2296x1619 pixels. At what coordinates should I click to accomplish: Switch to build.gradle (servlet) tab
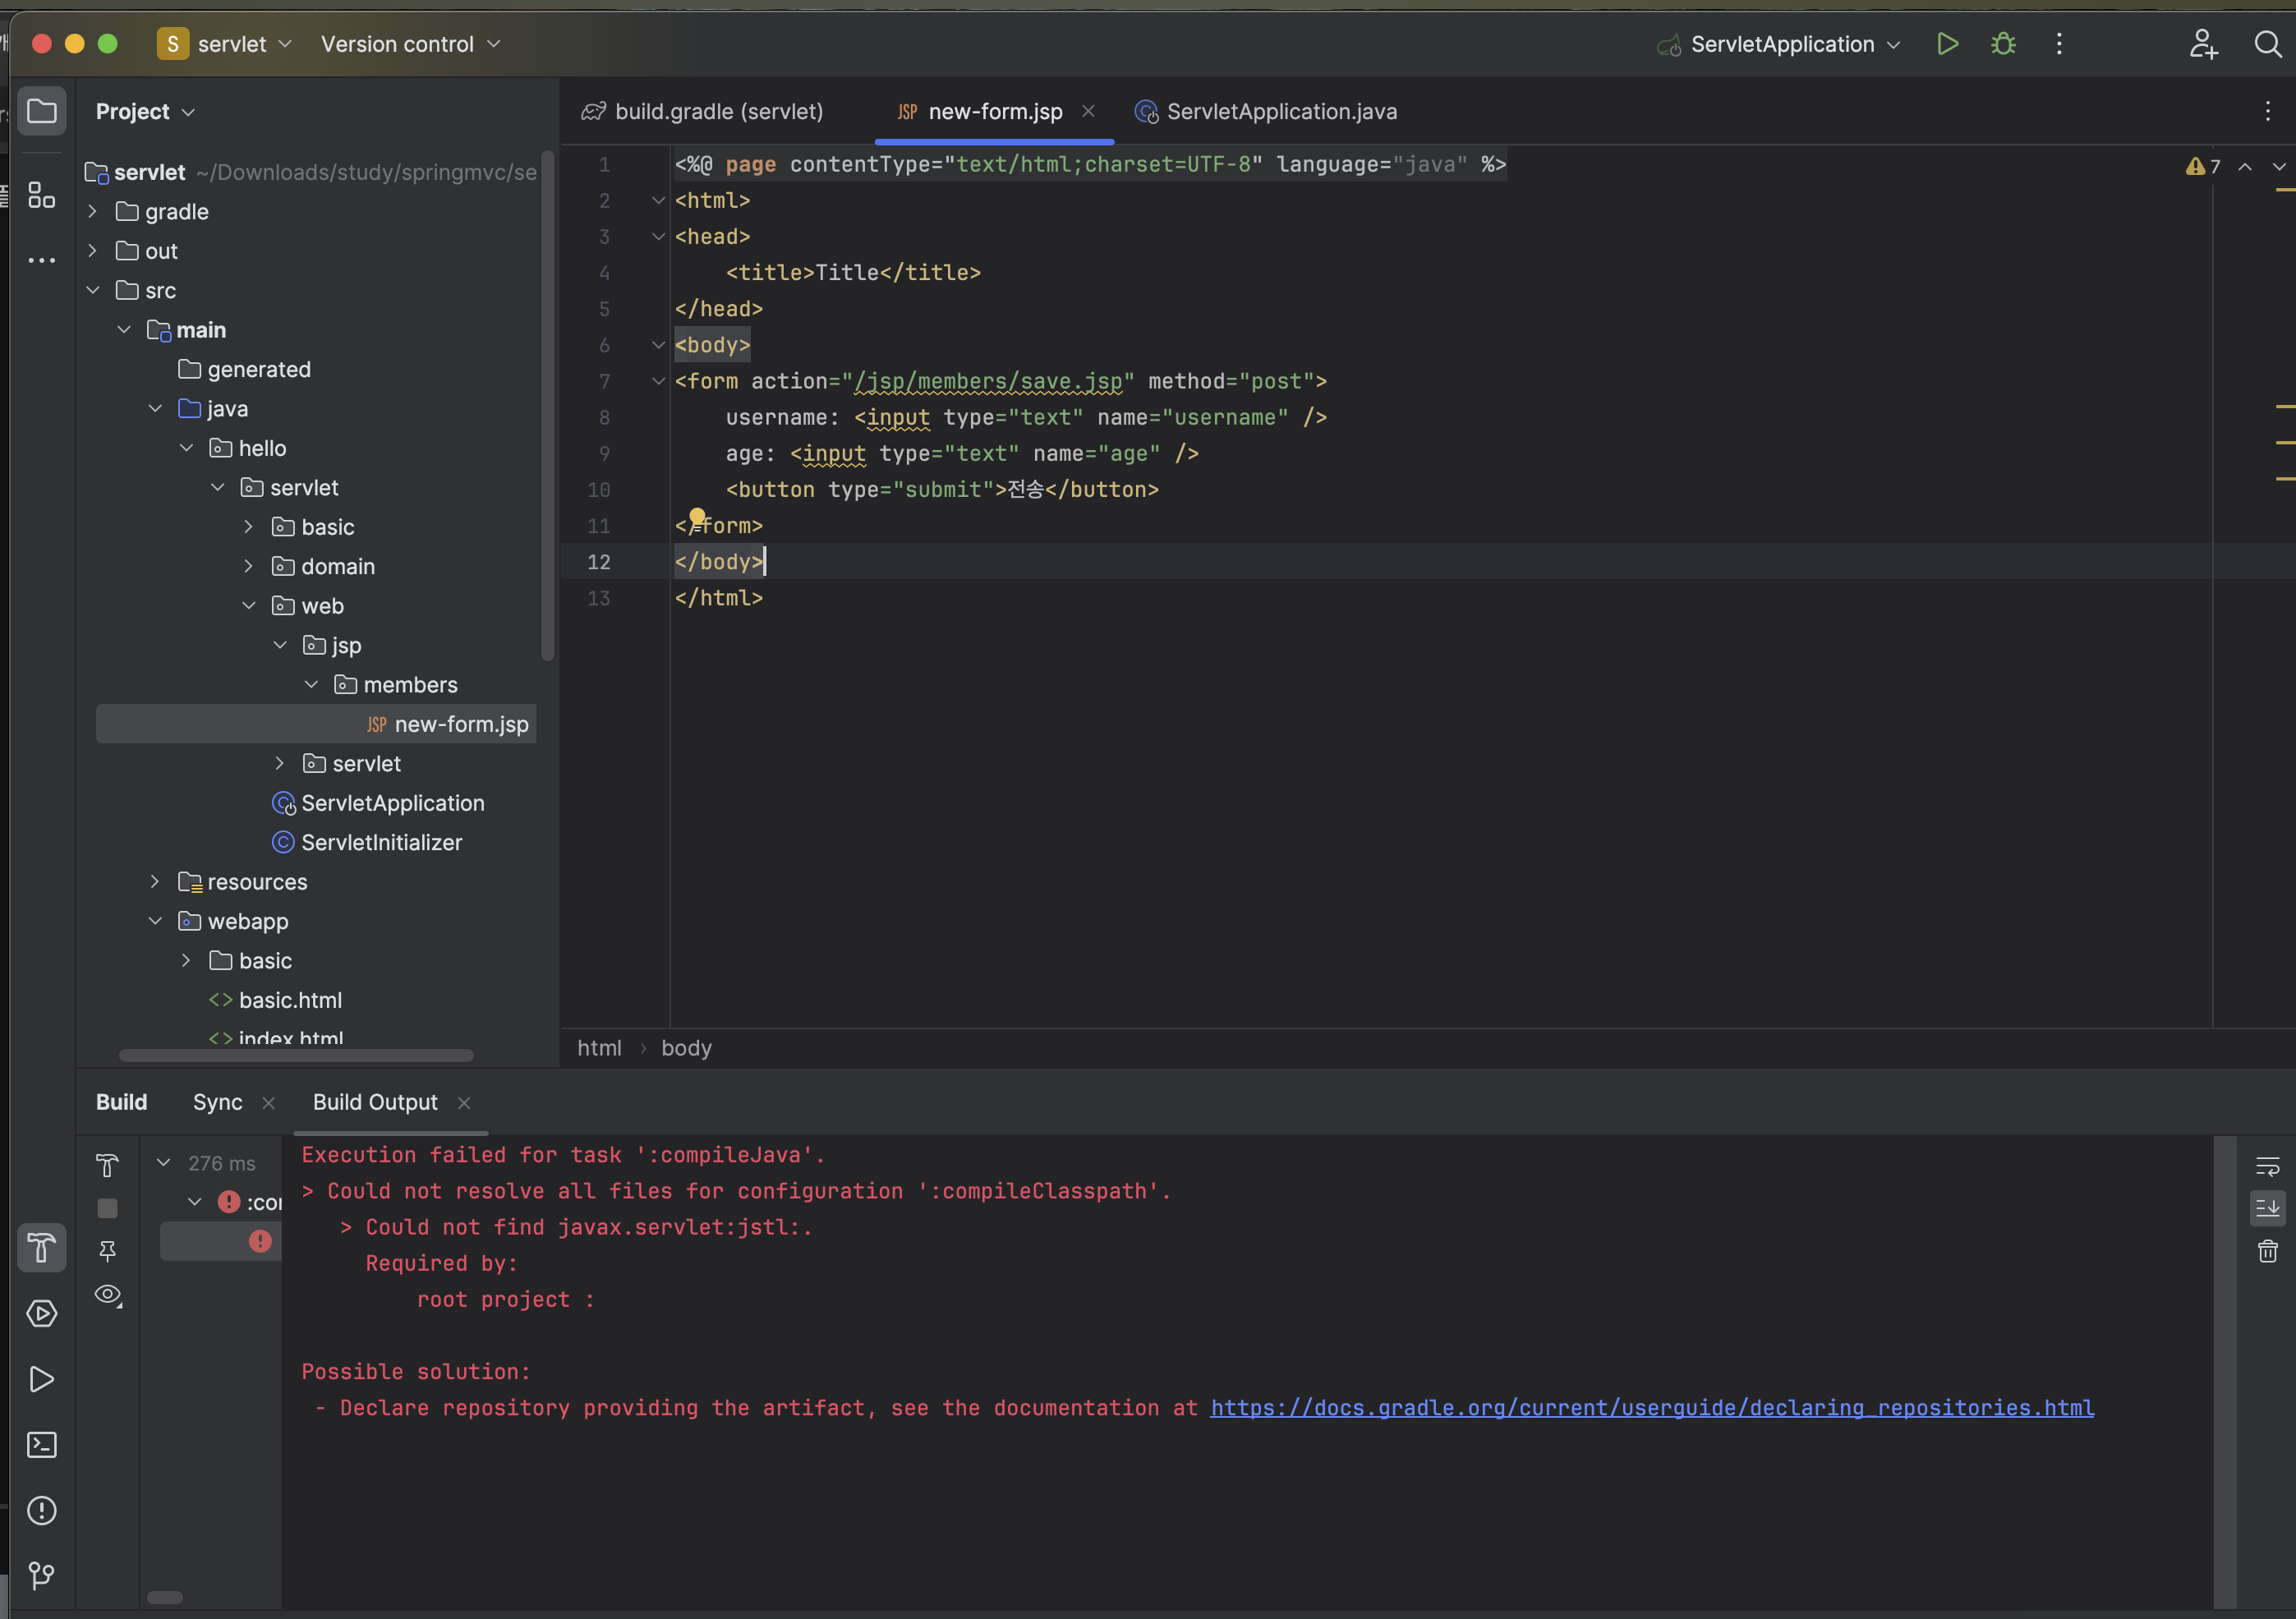click(x=703, y=111)
